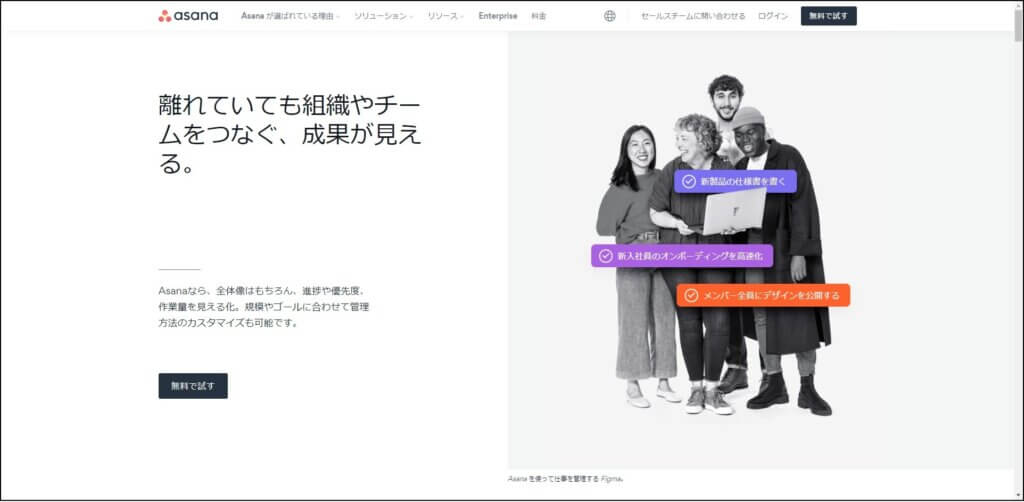The width and height of the screenshot is (1024, 502).
Task: Click the ログイン link
Action: tap(773, 16)
